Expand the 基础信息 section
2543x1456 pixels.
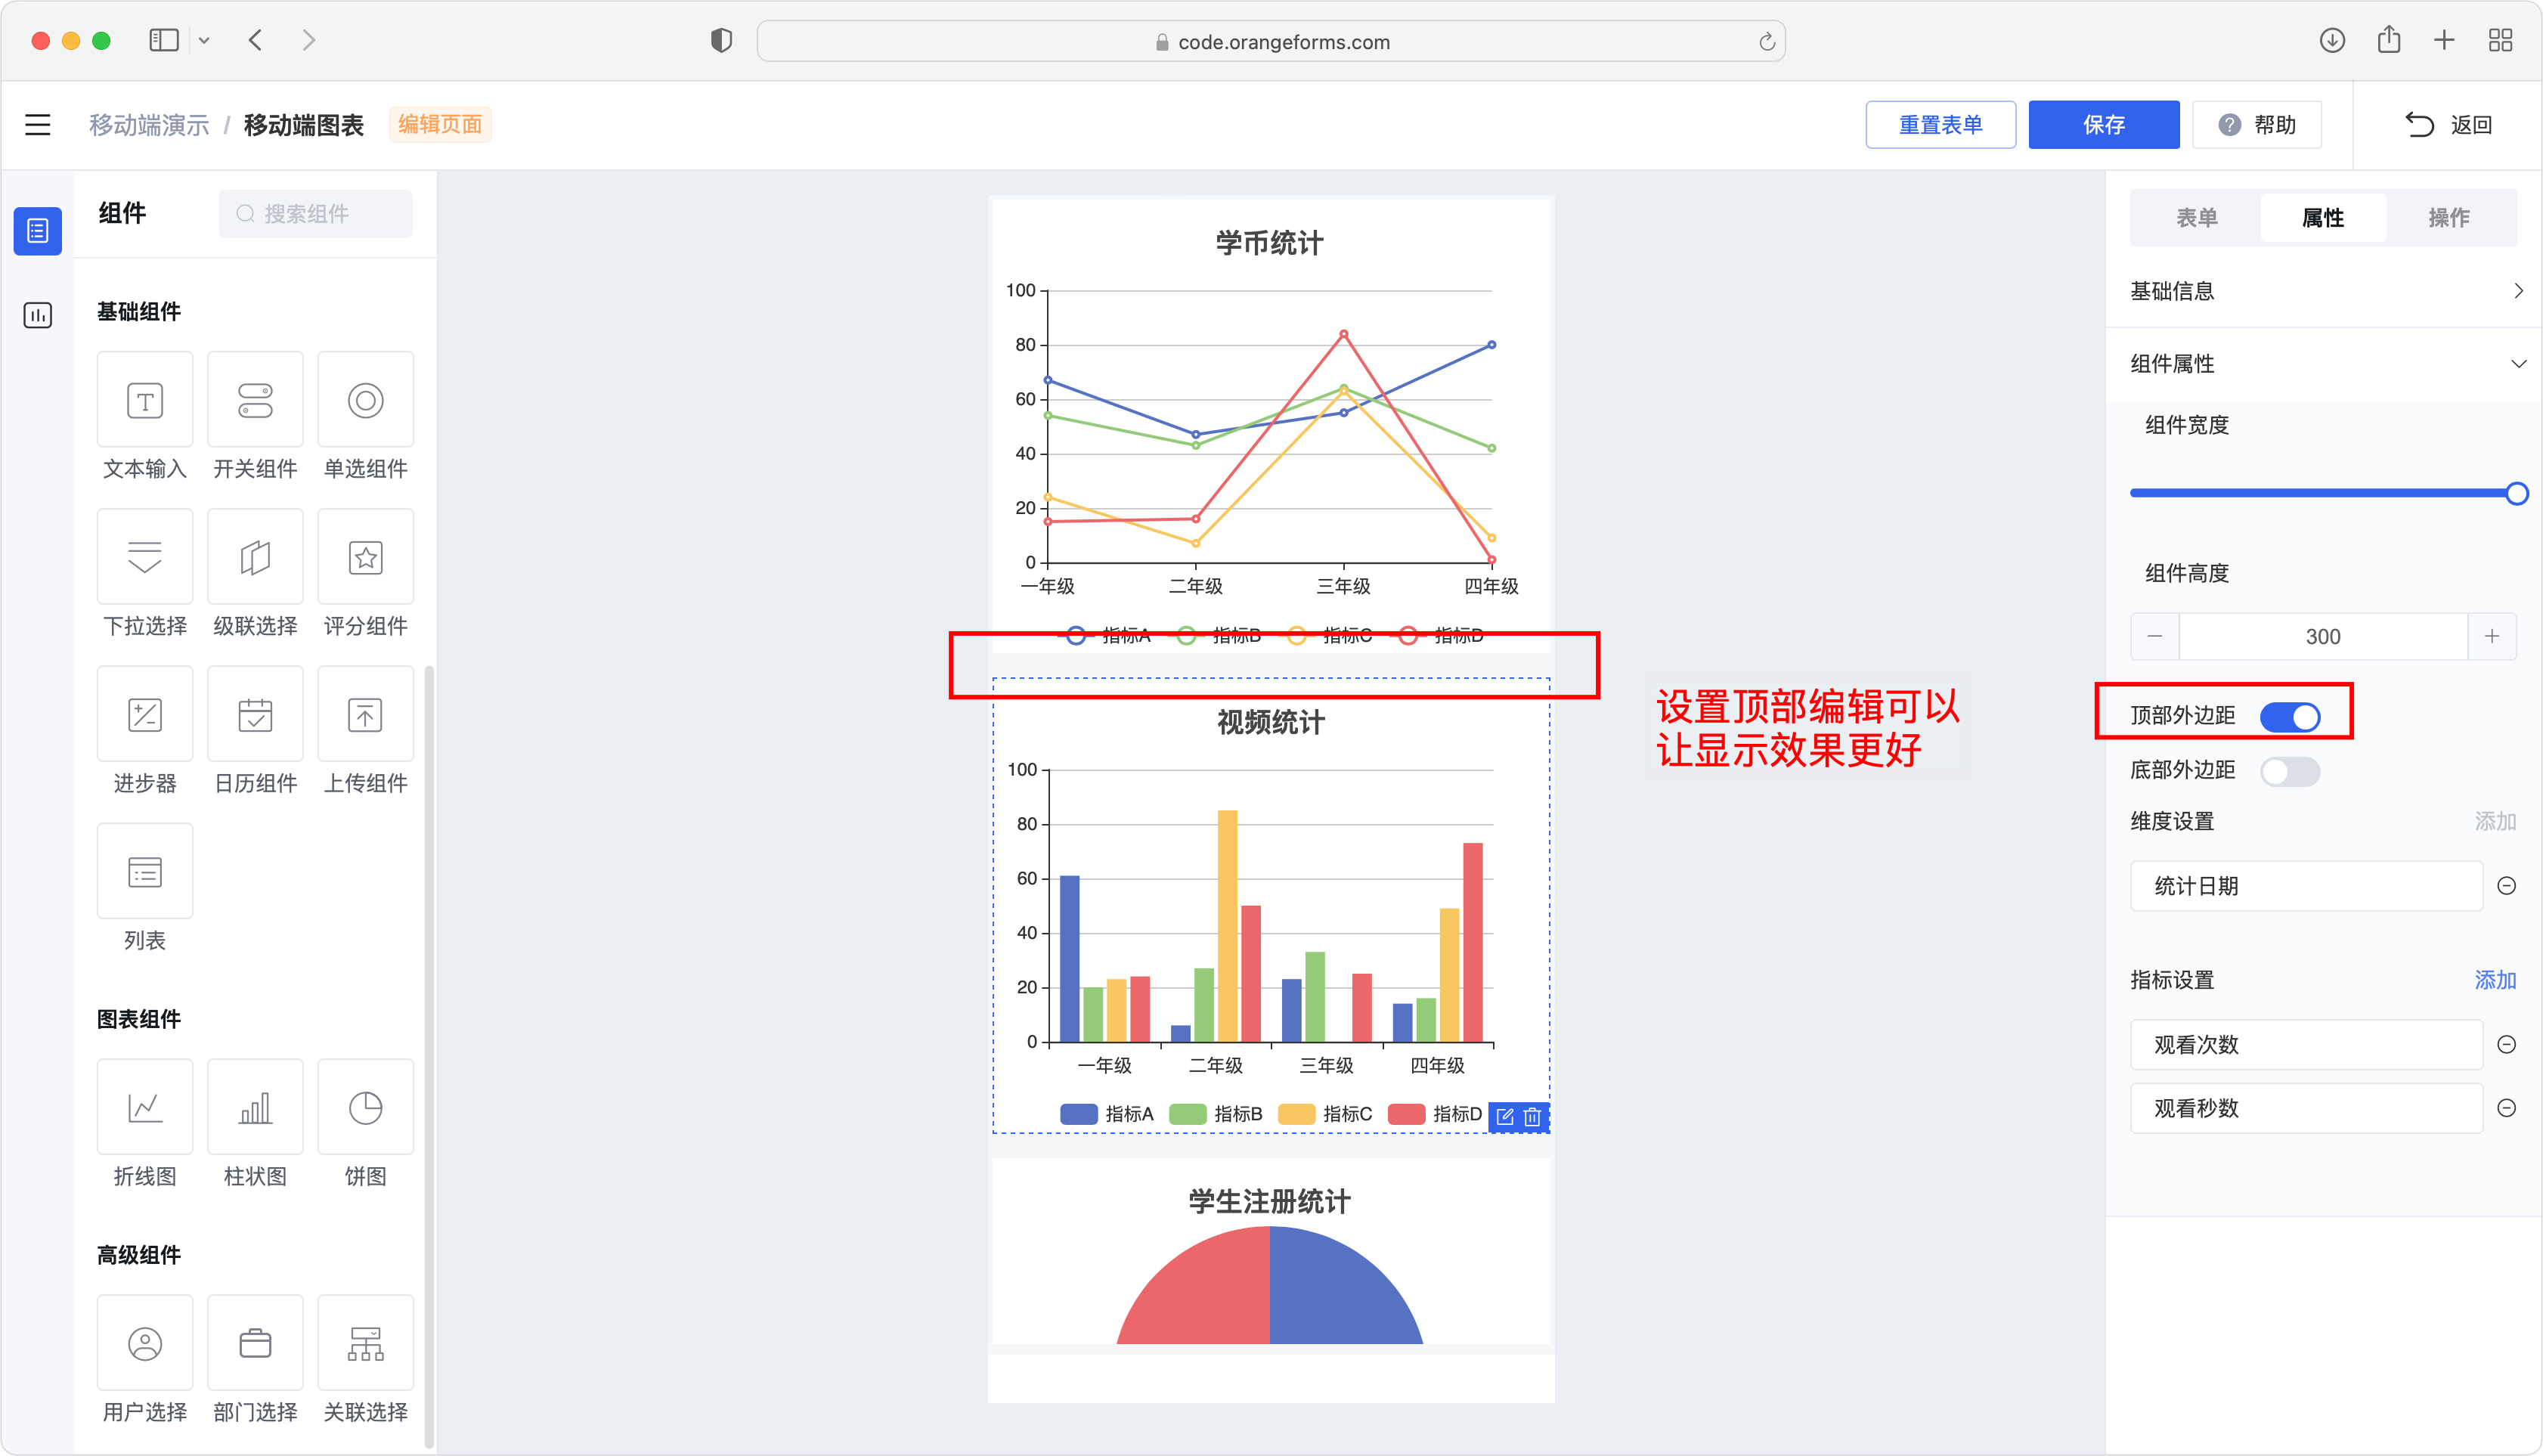coord(2324,291)
